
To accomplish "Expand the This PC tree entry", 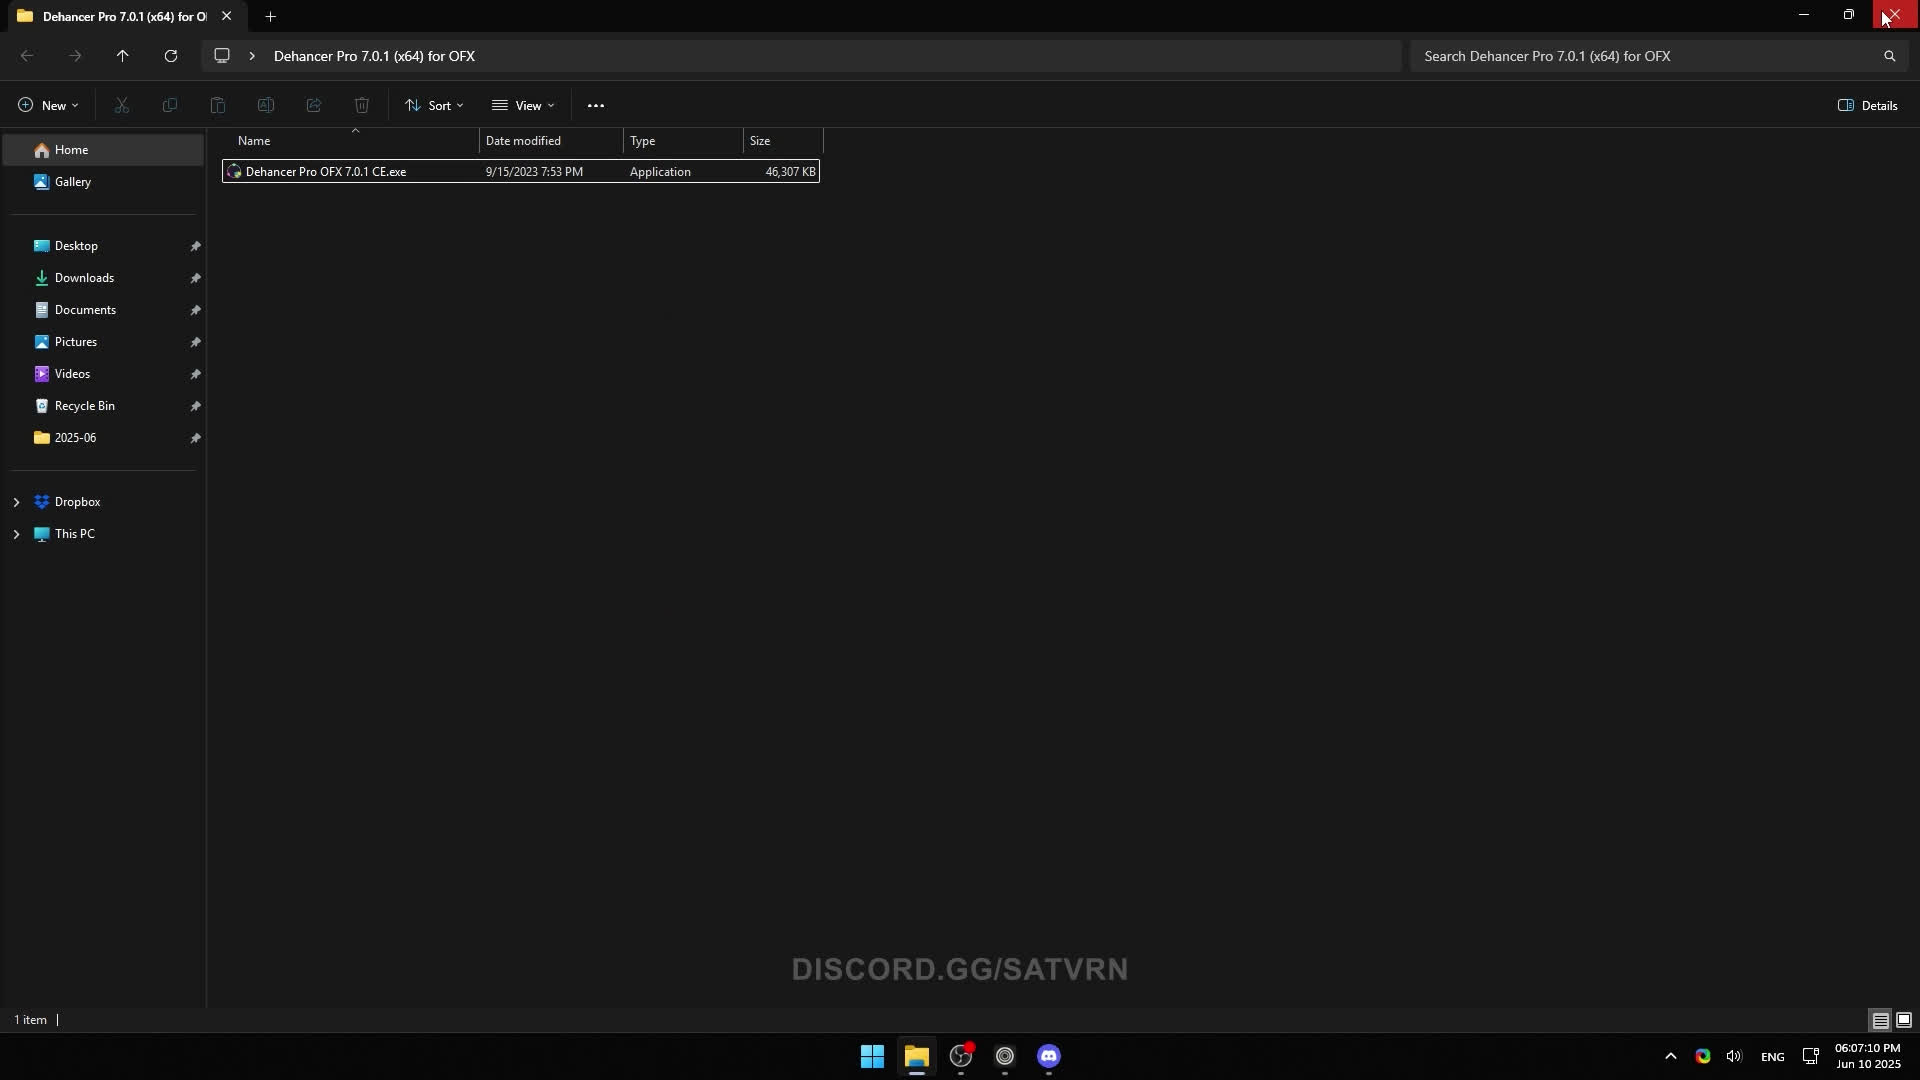I will (x=16, y=534).
